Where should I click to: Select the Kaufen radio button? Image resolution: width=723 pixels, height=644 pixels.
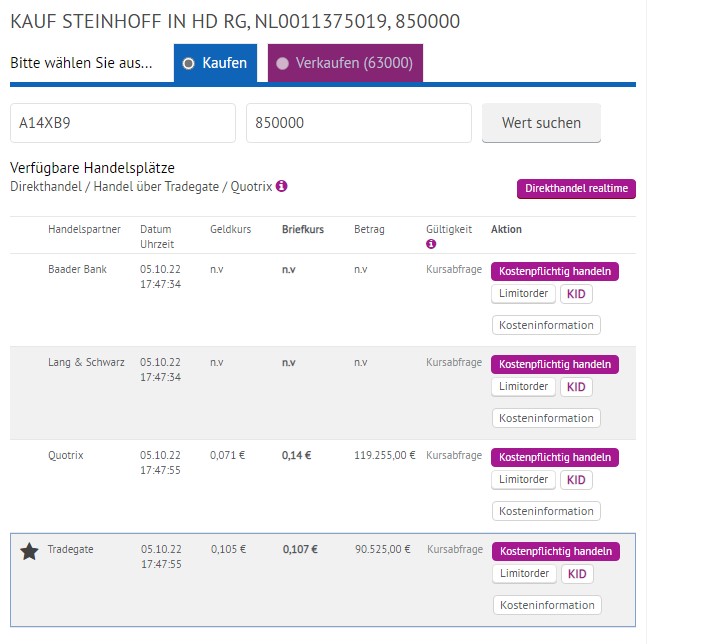(188, 63)
